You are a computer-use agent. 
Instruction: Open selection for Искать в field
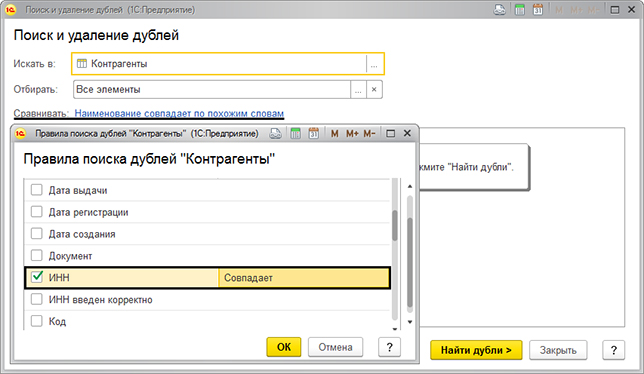coord(374,64)
